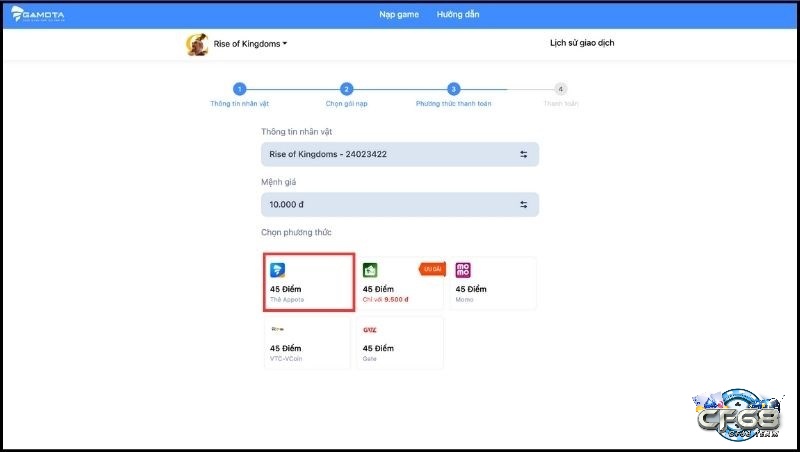Viewport: 800px width, 452px height.
Task: Click the Ưu đãi promotion badge
Action: 432,269
